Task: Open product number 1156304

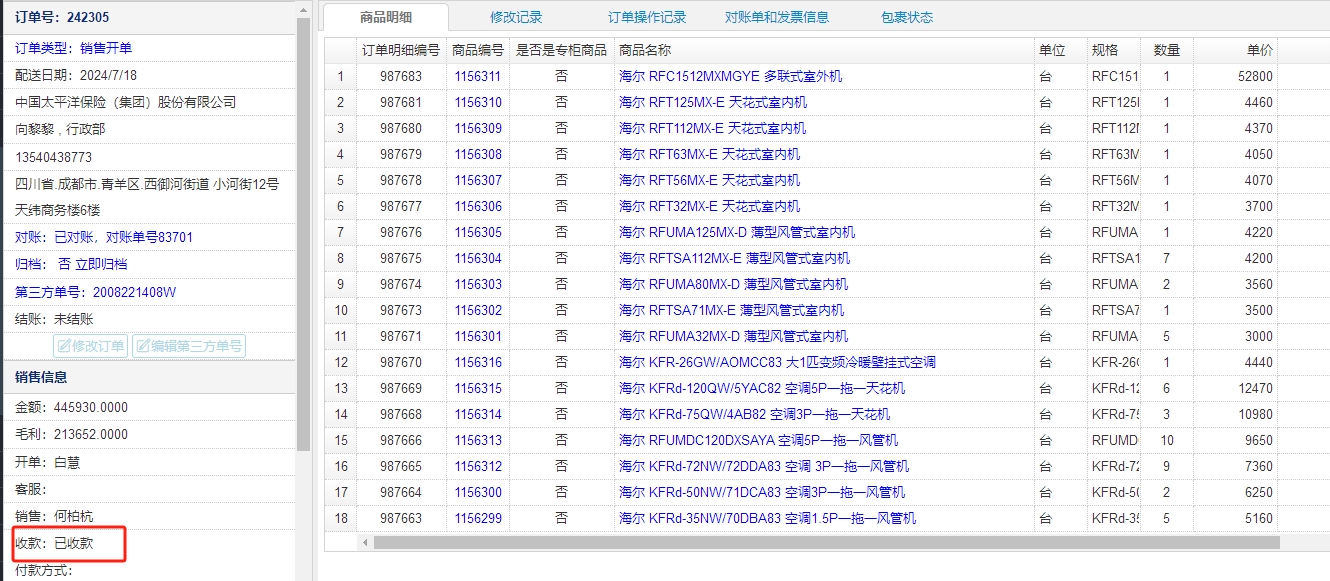Action: click(x=478, y=258)
